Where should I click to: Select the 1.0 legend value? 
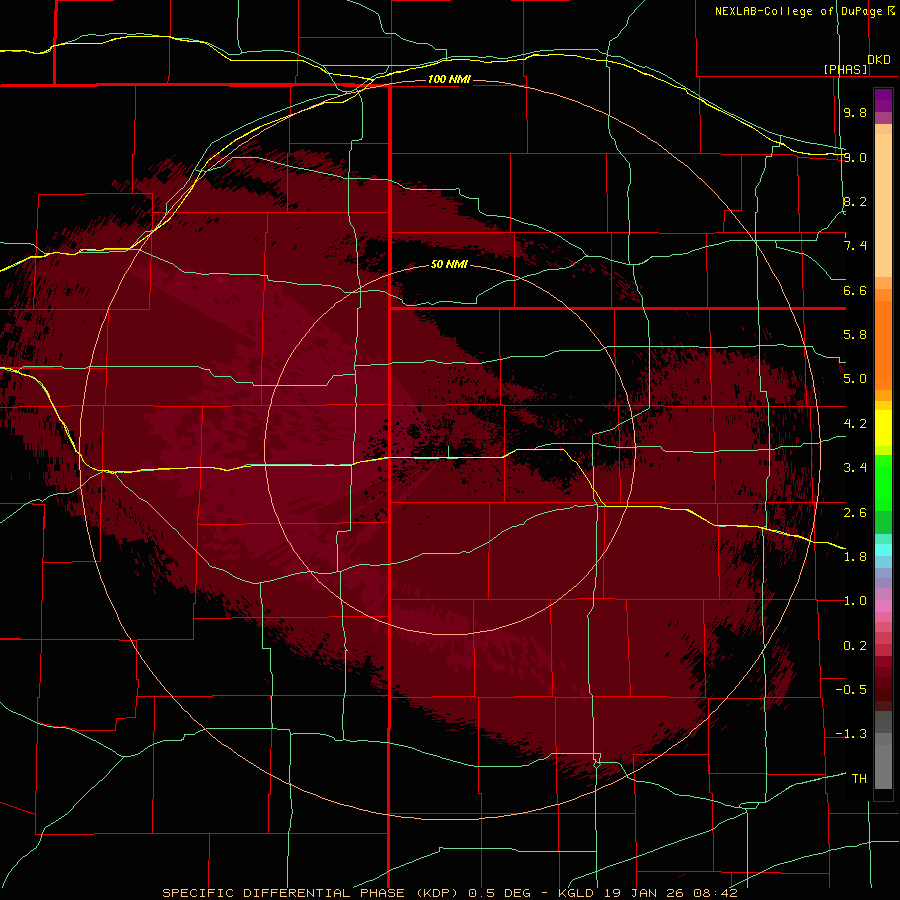click(855, 601)
